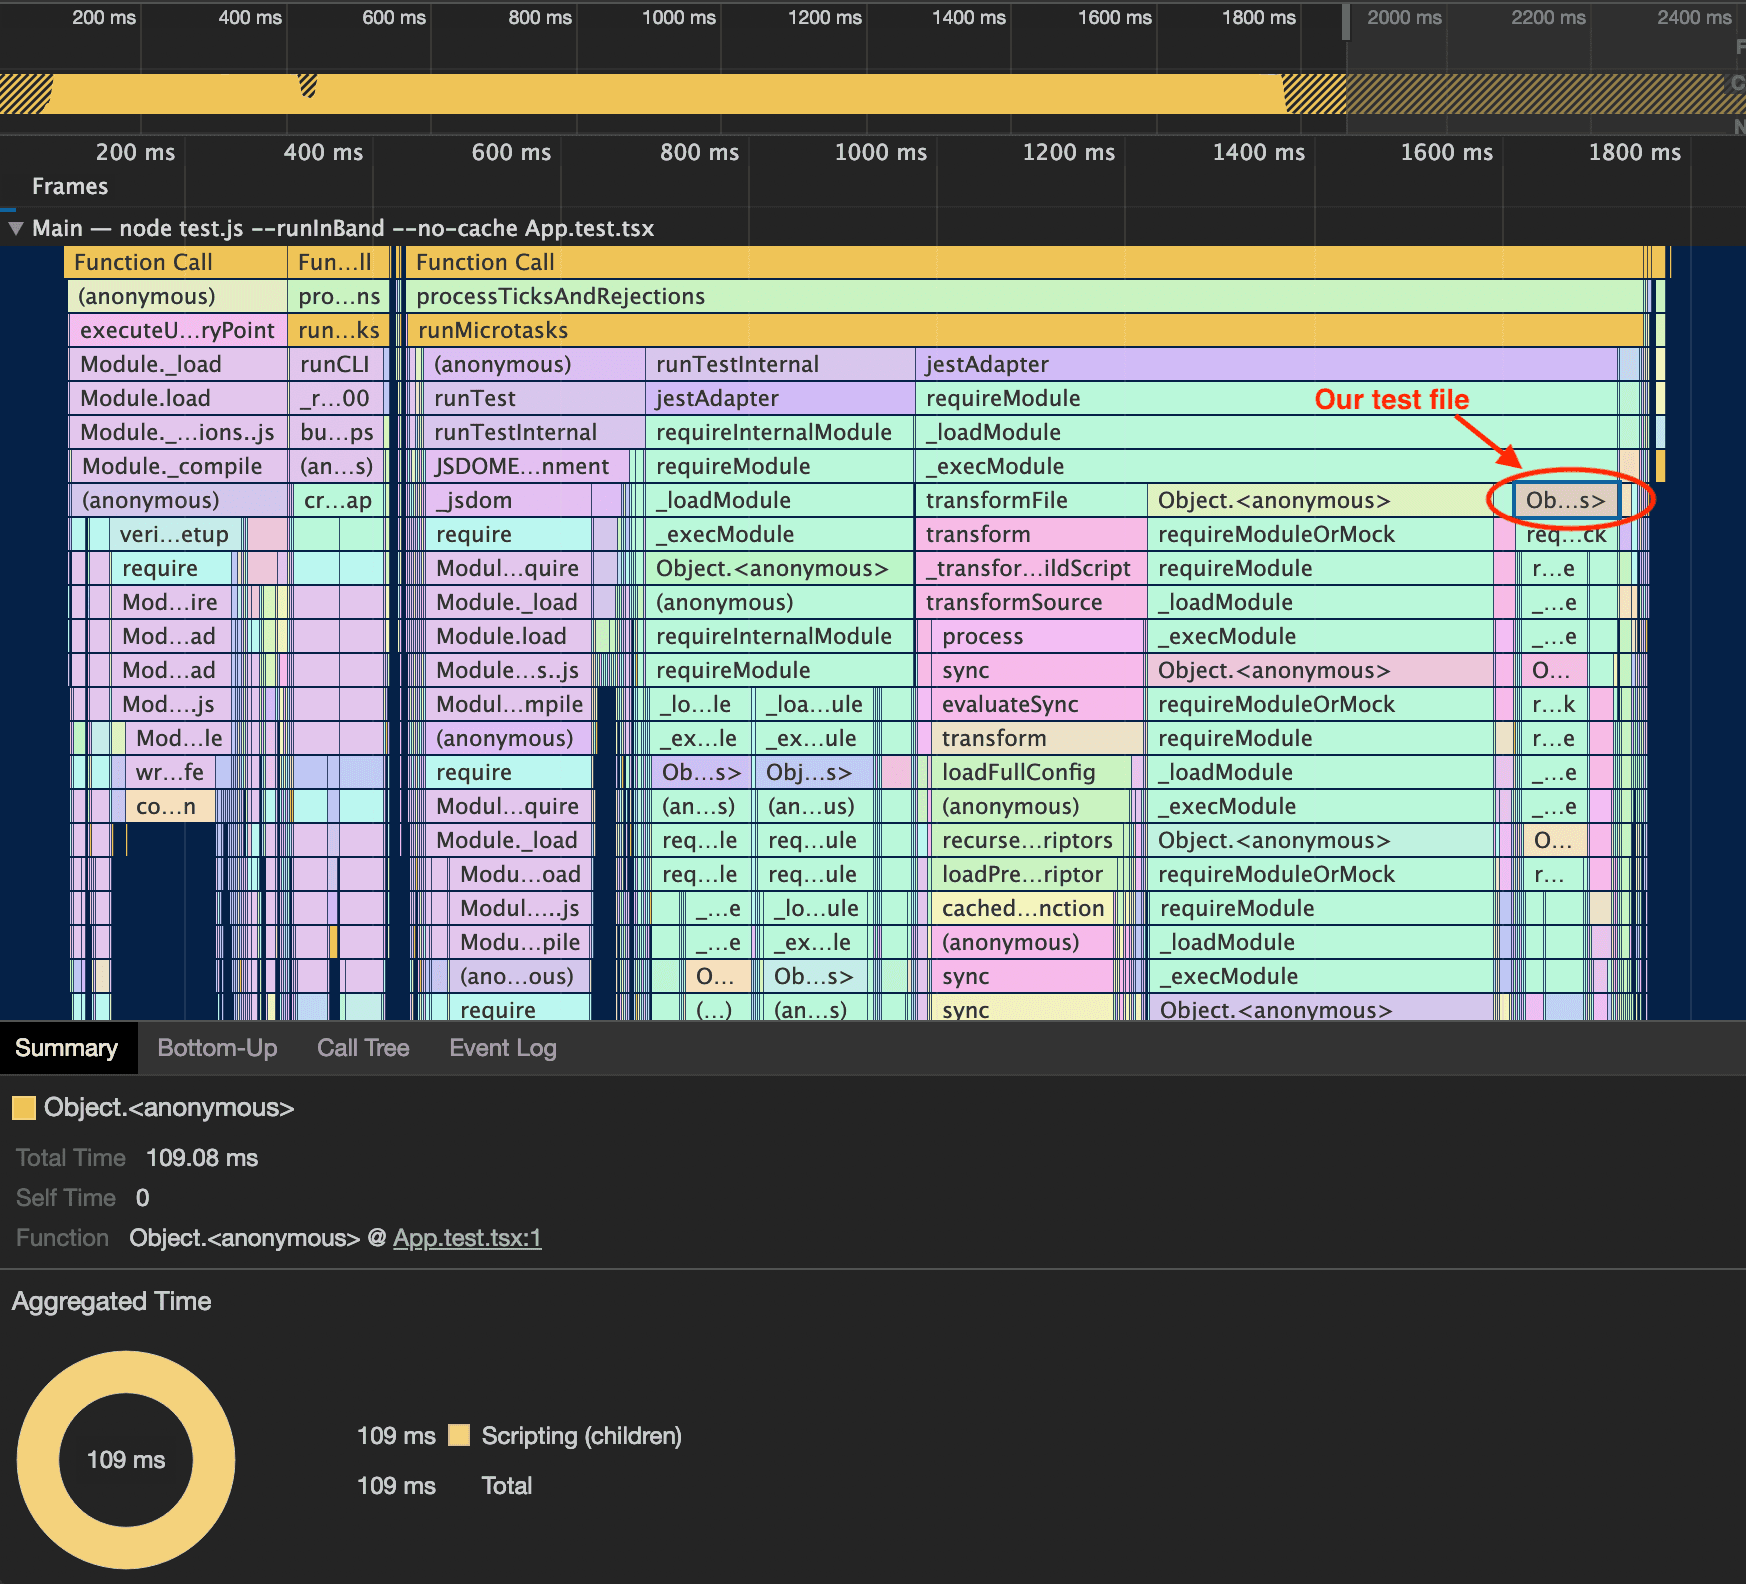1746x1584 pixels.
Task: Click the JSDOME…nment flame block
Action: 521,466
